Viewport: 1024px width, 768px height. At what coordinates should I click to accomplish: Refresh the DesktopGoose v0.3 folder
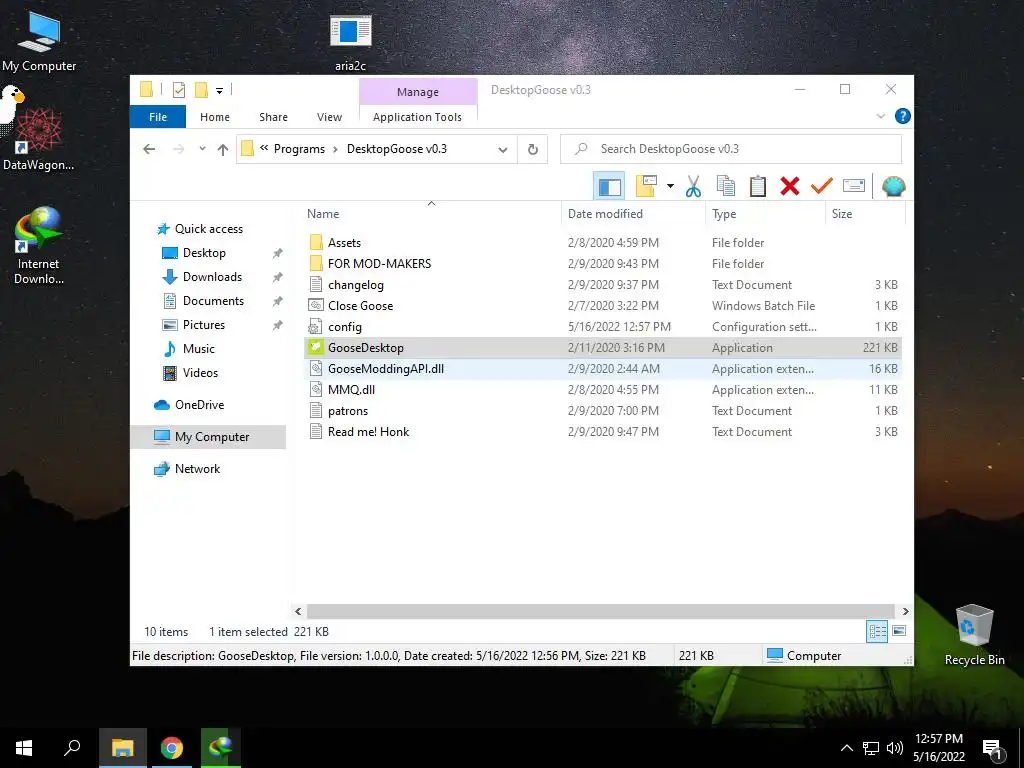pos(533,149)
